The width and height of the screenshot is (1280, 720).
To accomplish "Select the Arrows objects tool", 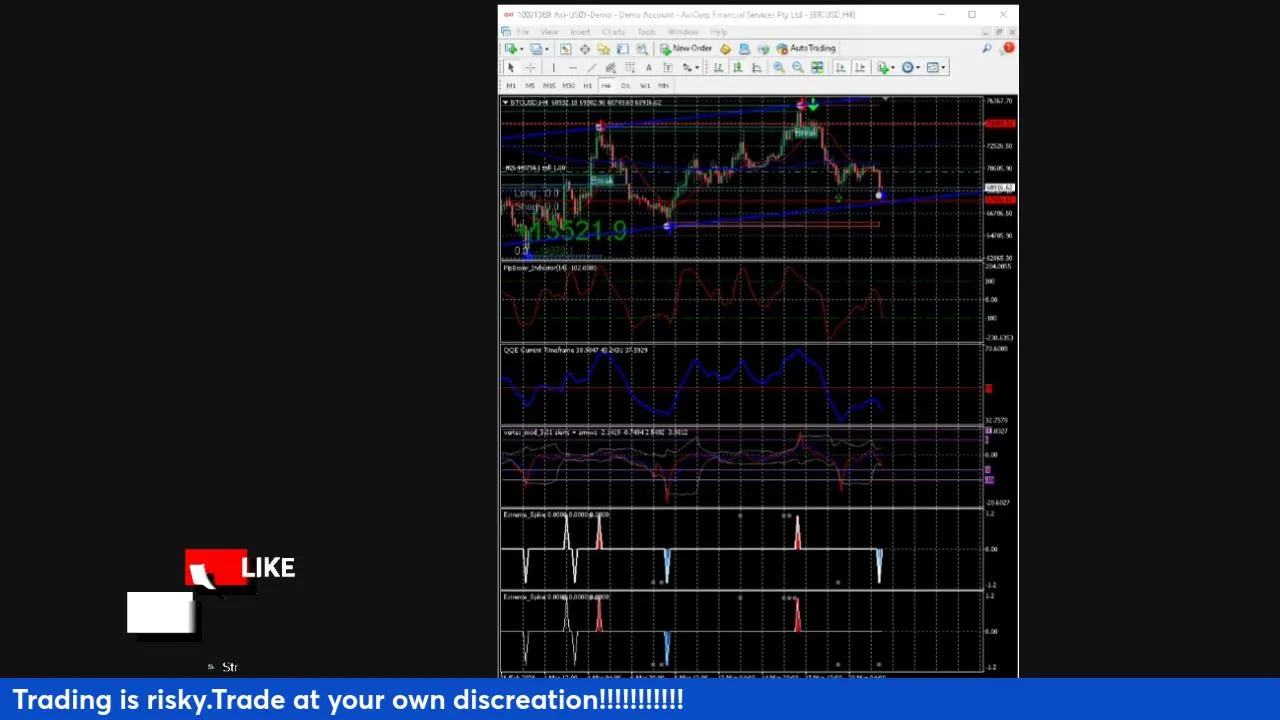I will click(687, 67).
